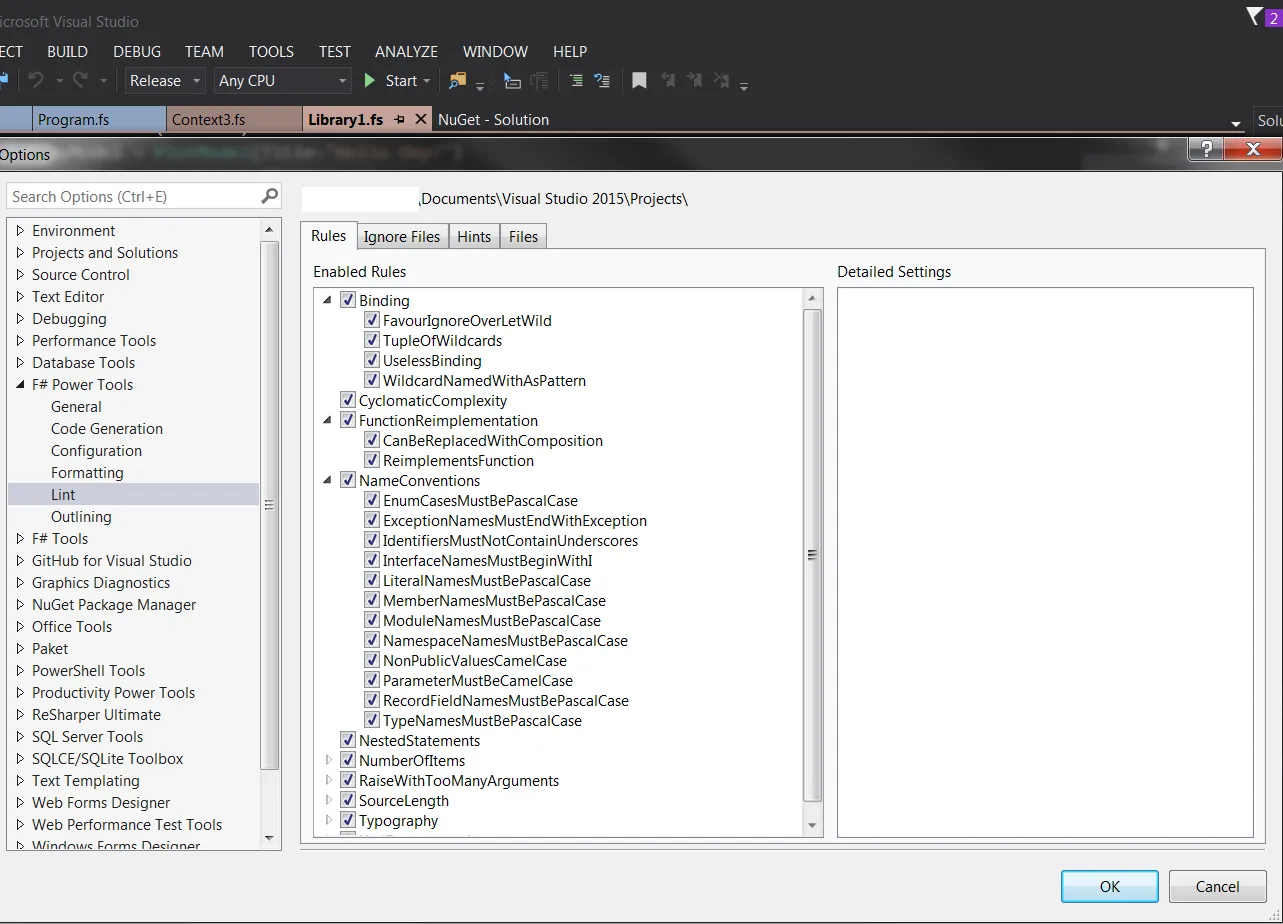Click the undo arrow in toolbar

(36, 81)
